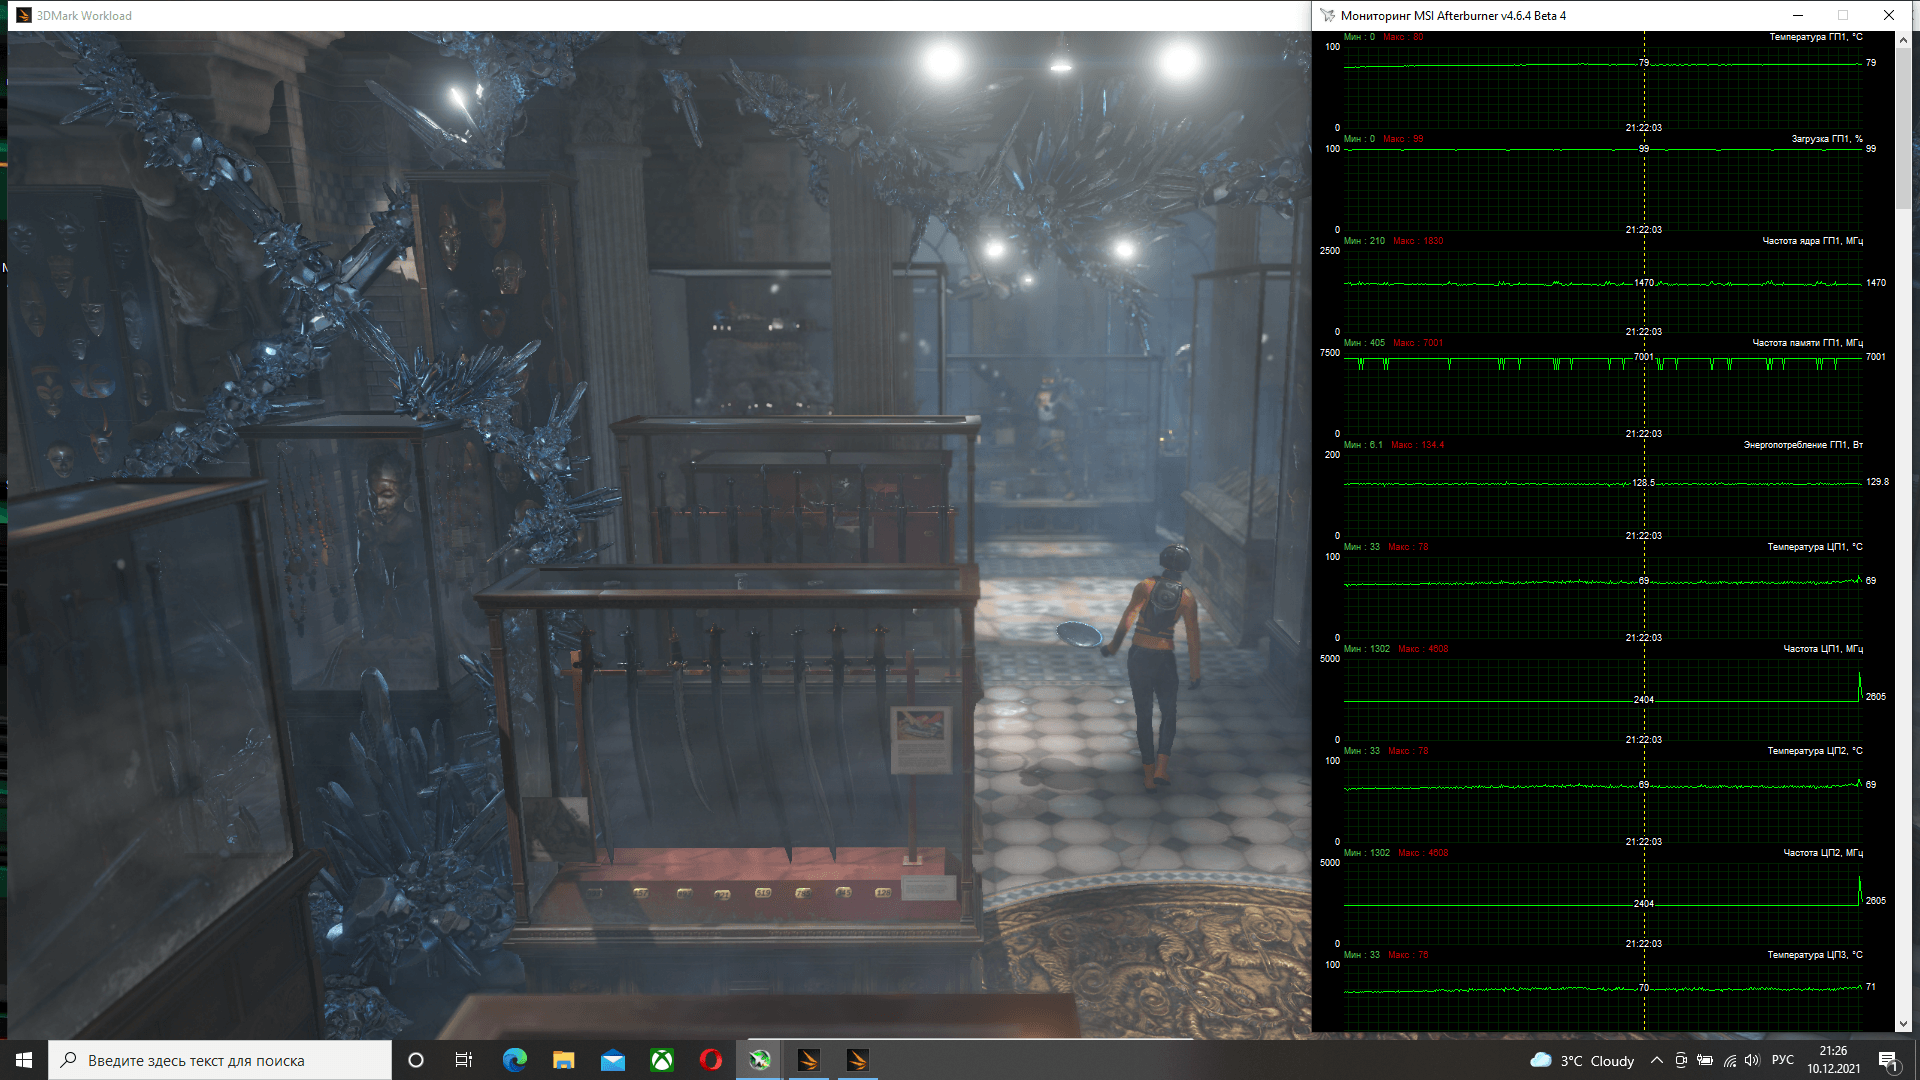Screen dimensions: 1920x1080
Task: Open the weather widget showing 3°C Cloudy
Action: (1583, 1060)
